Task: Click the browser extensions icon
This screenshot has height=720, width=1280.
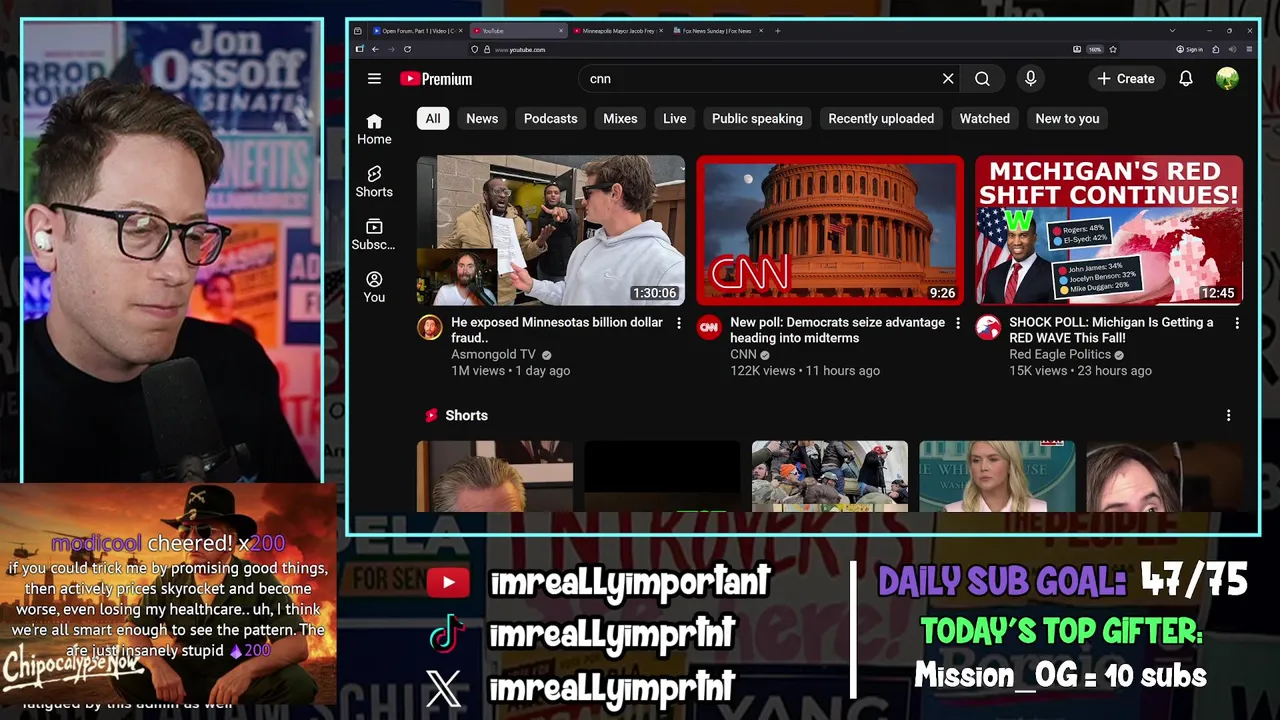Action: coord(1216,49)
